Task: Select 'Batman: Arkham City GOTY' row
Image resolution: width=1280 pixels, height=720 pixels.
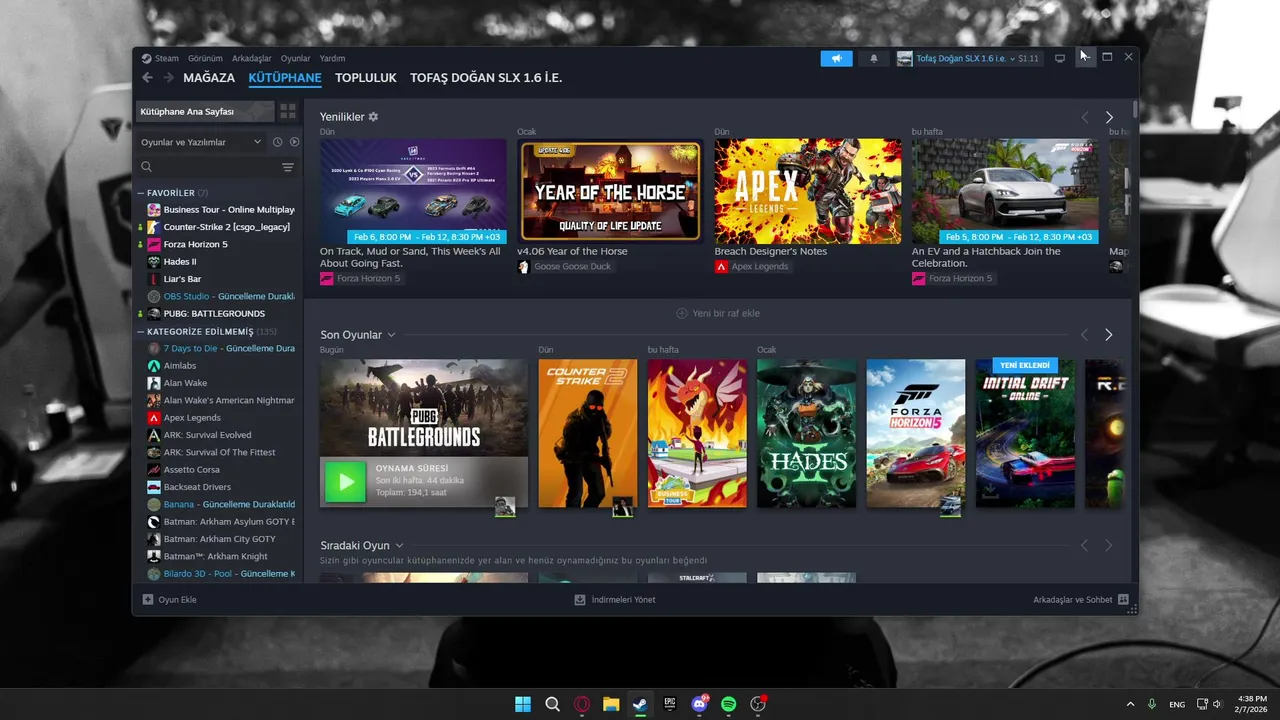Action: pos(220,539)
